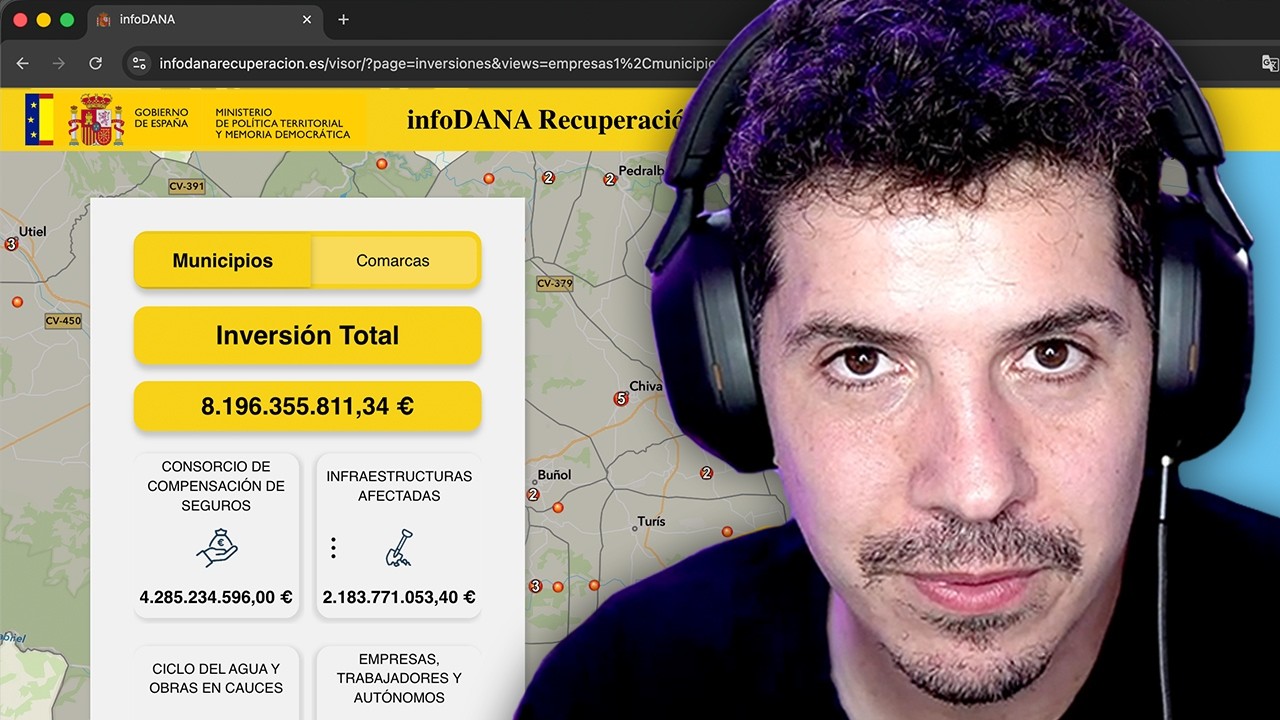The height and width of the screenshot is (720, 1280).
Task: Click the address bar URL
Action: tap(438, 63)
